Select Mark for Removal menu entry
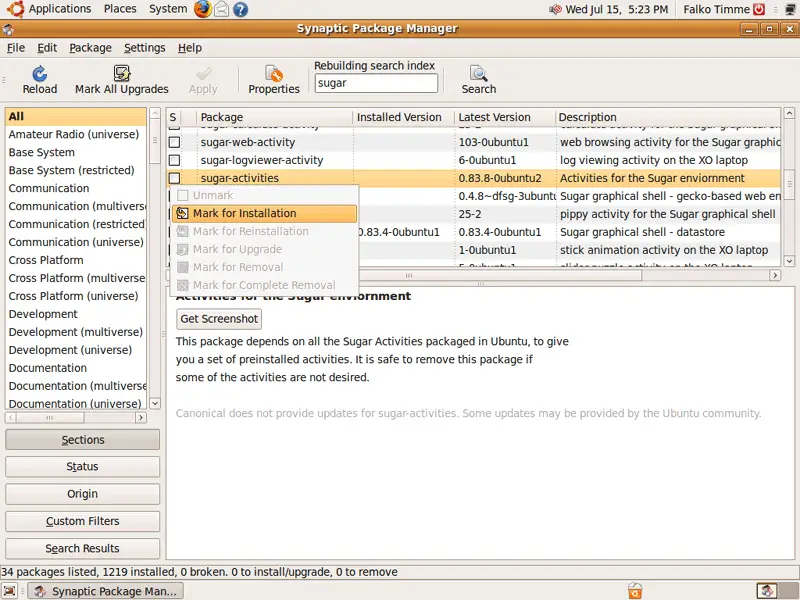Image resolution: width=800 pixels, height=600 pixels. tap(264, 267)
